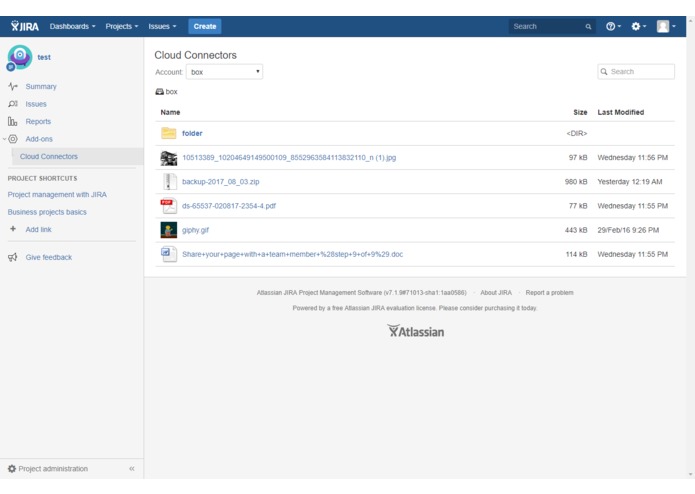The image size is (695, 494).
Task: Click the test project avatar
Action: point(19,57)
